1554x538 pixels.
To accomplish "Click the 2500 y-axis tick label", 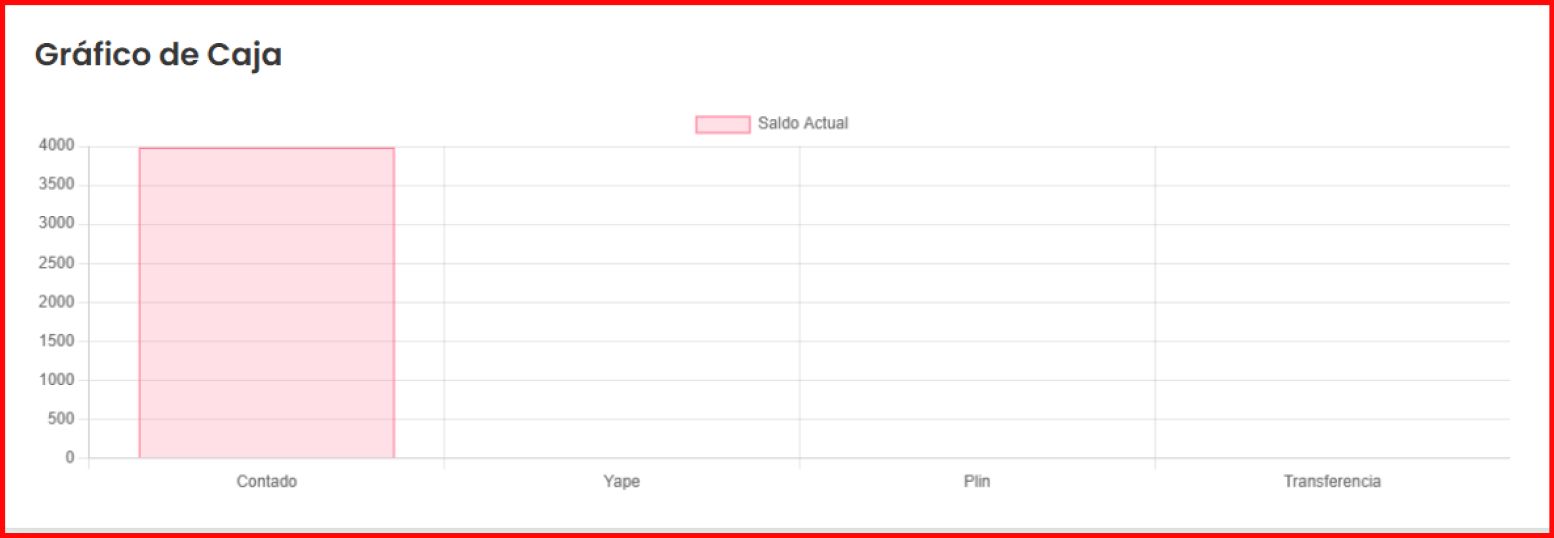I will point(56,263).
